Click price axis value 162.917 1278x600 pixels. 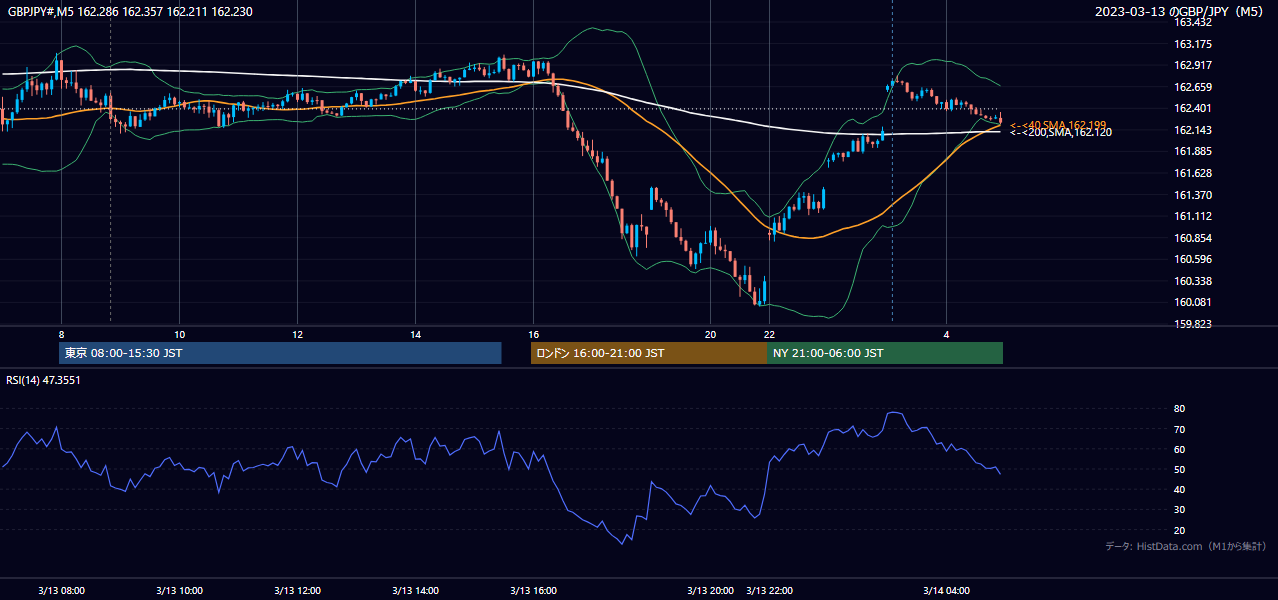click(1193, 65)
